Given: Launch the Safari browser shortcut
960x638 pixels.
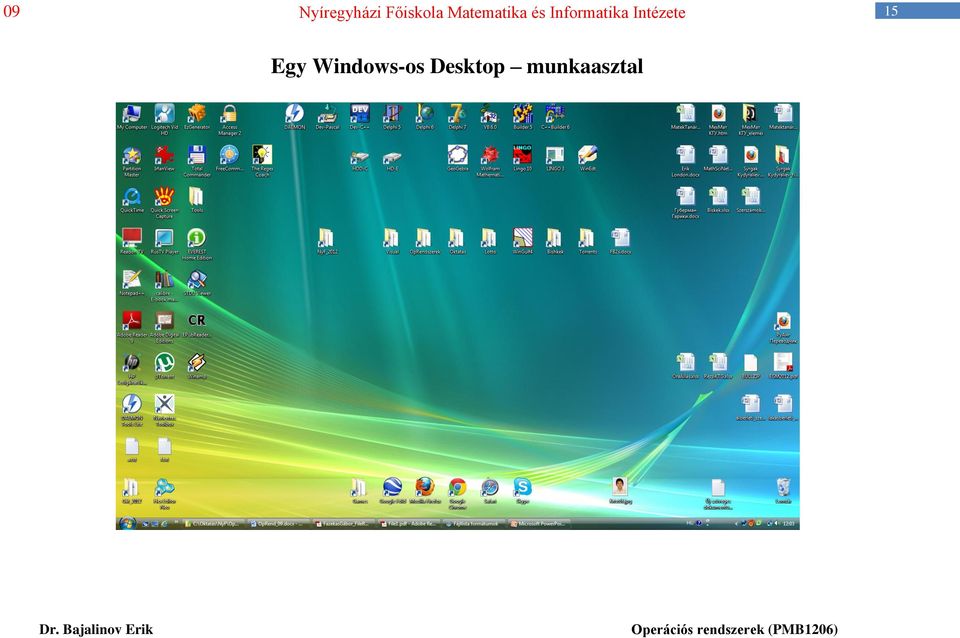Looking at the screenshot, I should [x=489, y=491].
